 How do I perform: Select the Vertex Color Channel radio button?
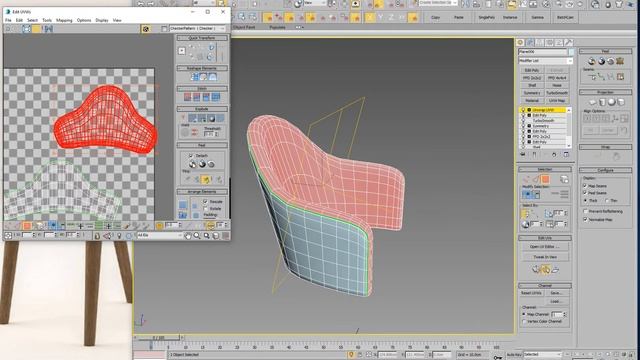click(524, 322)
